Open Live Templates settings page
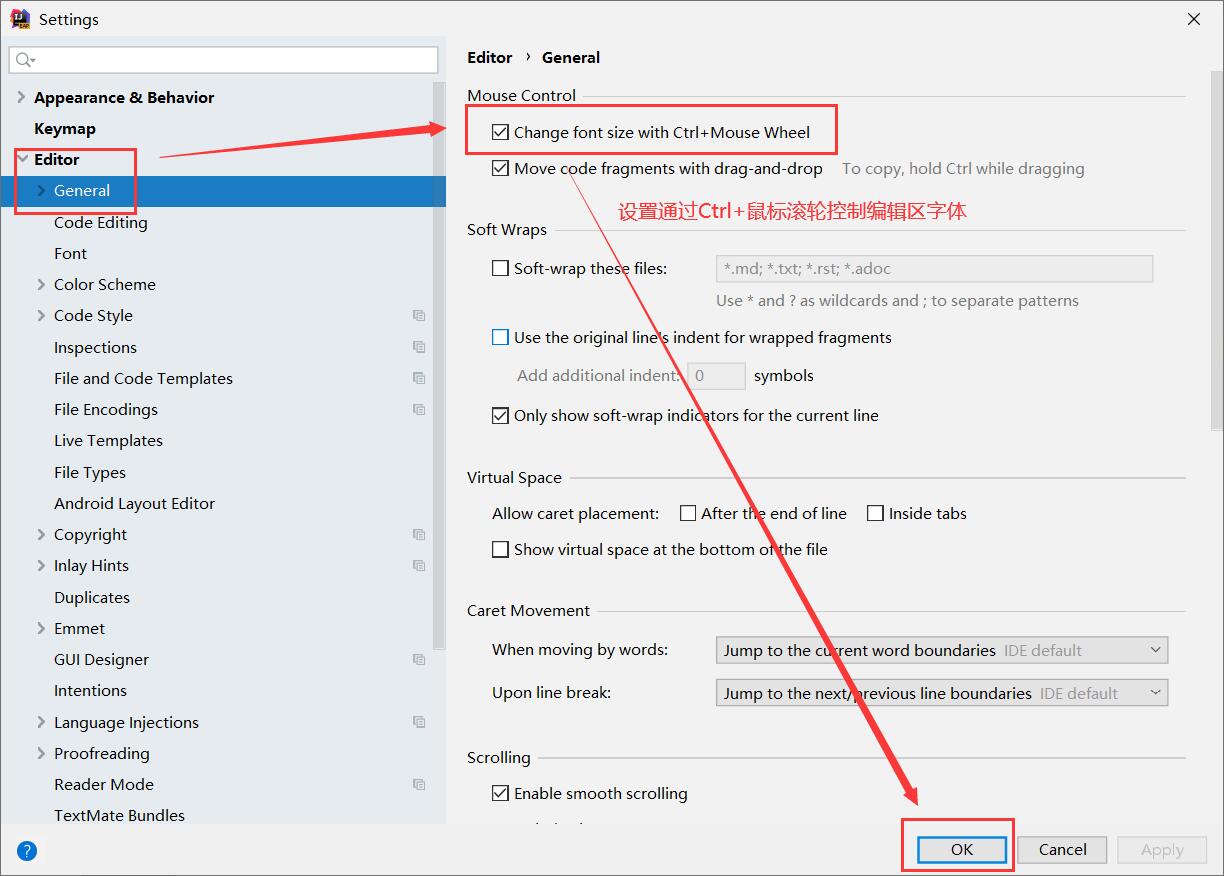The height and width of the screenshot is (876, 1224). tap(108, 440)
